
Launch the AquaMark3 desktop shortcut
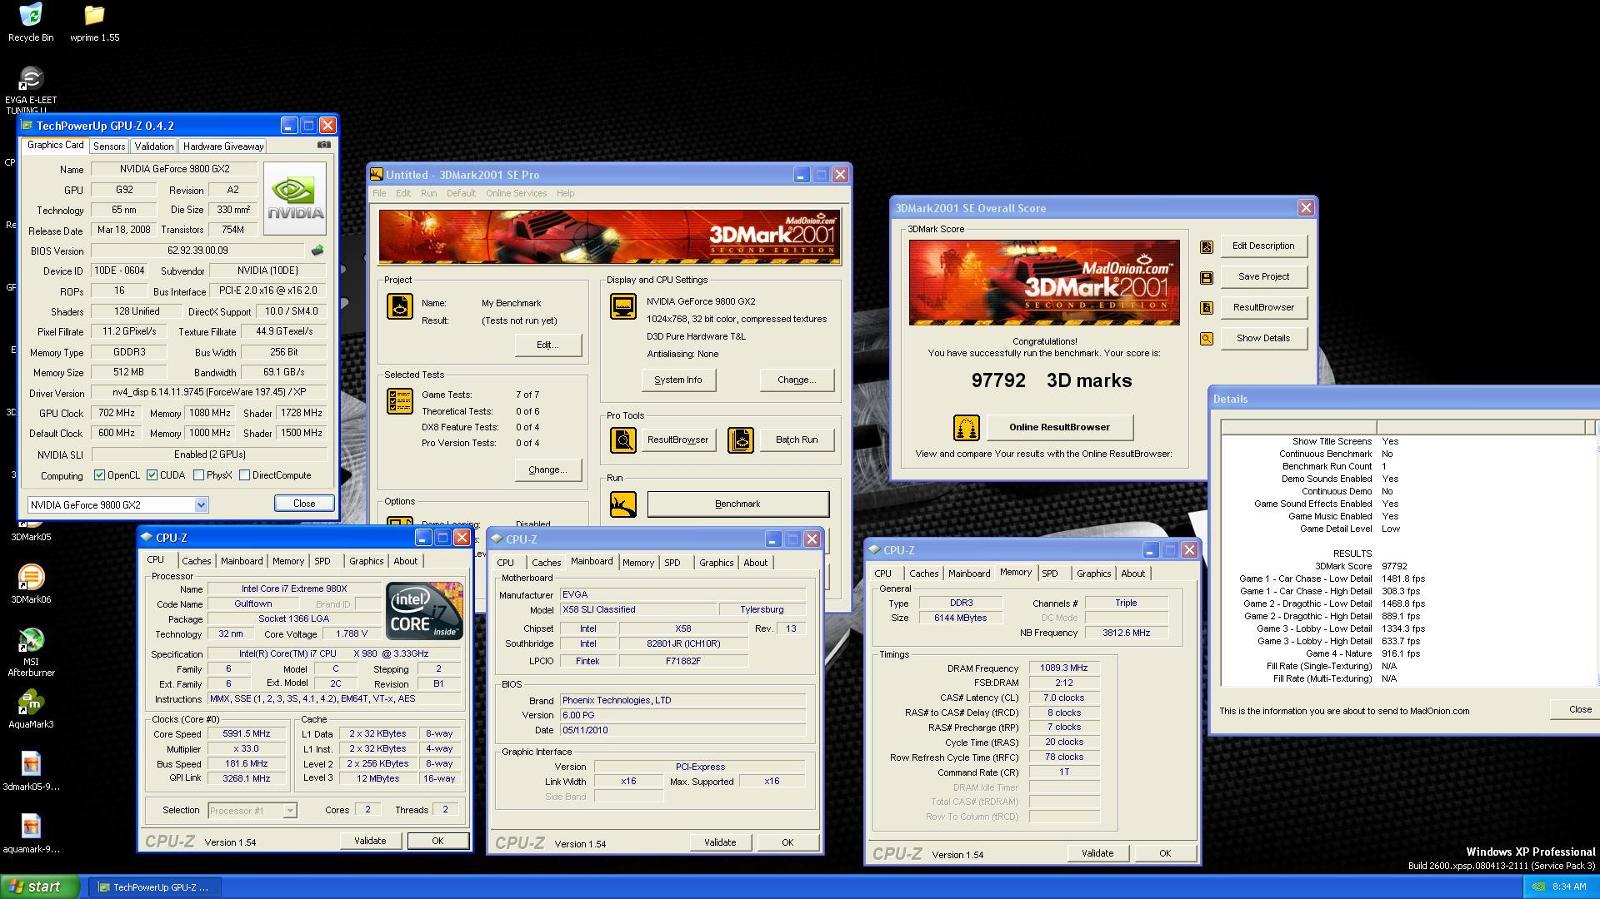pos(31,708)
